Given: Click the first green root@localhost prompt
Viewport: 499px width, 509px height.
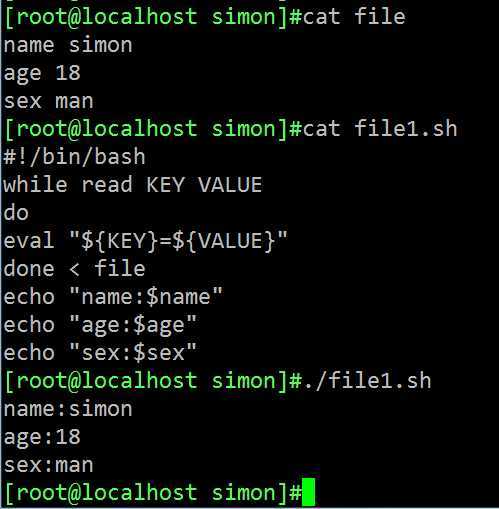Looking at the screenshot, I should [153, 17].
